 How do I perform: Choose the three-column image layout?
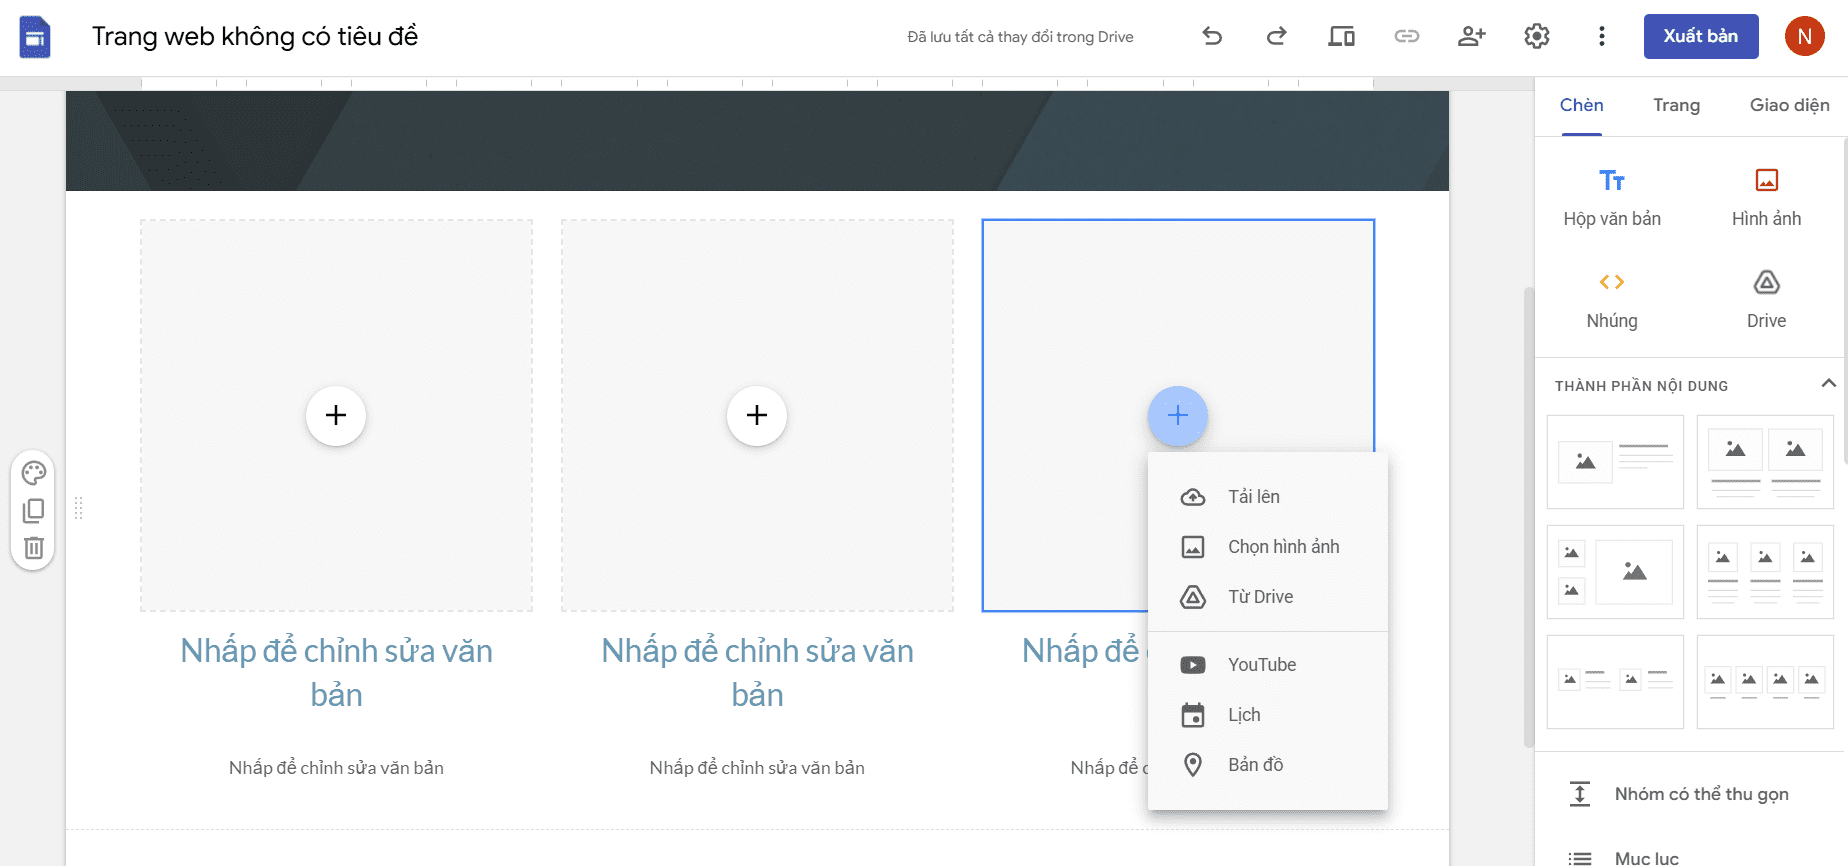(1765, 572)
